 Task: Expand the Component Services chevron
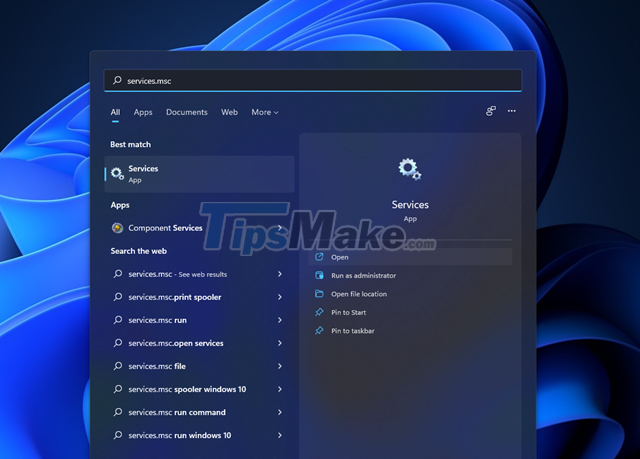[280, 228]
